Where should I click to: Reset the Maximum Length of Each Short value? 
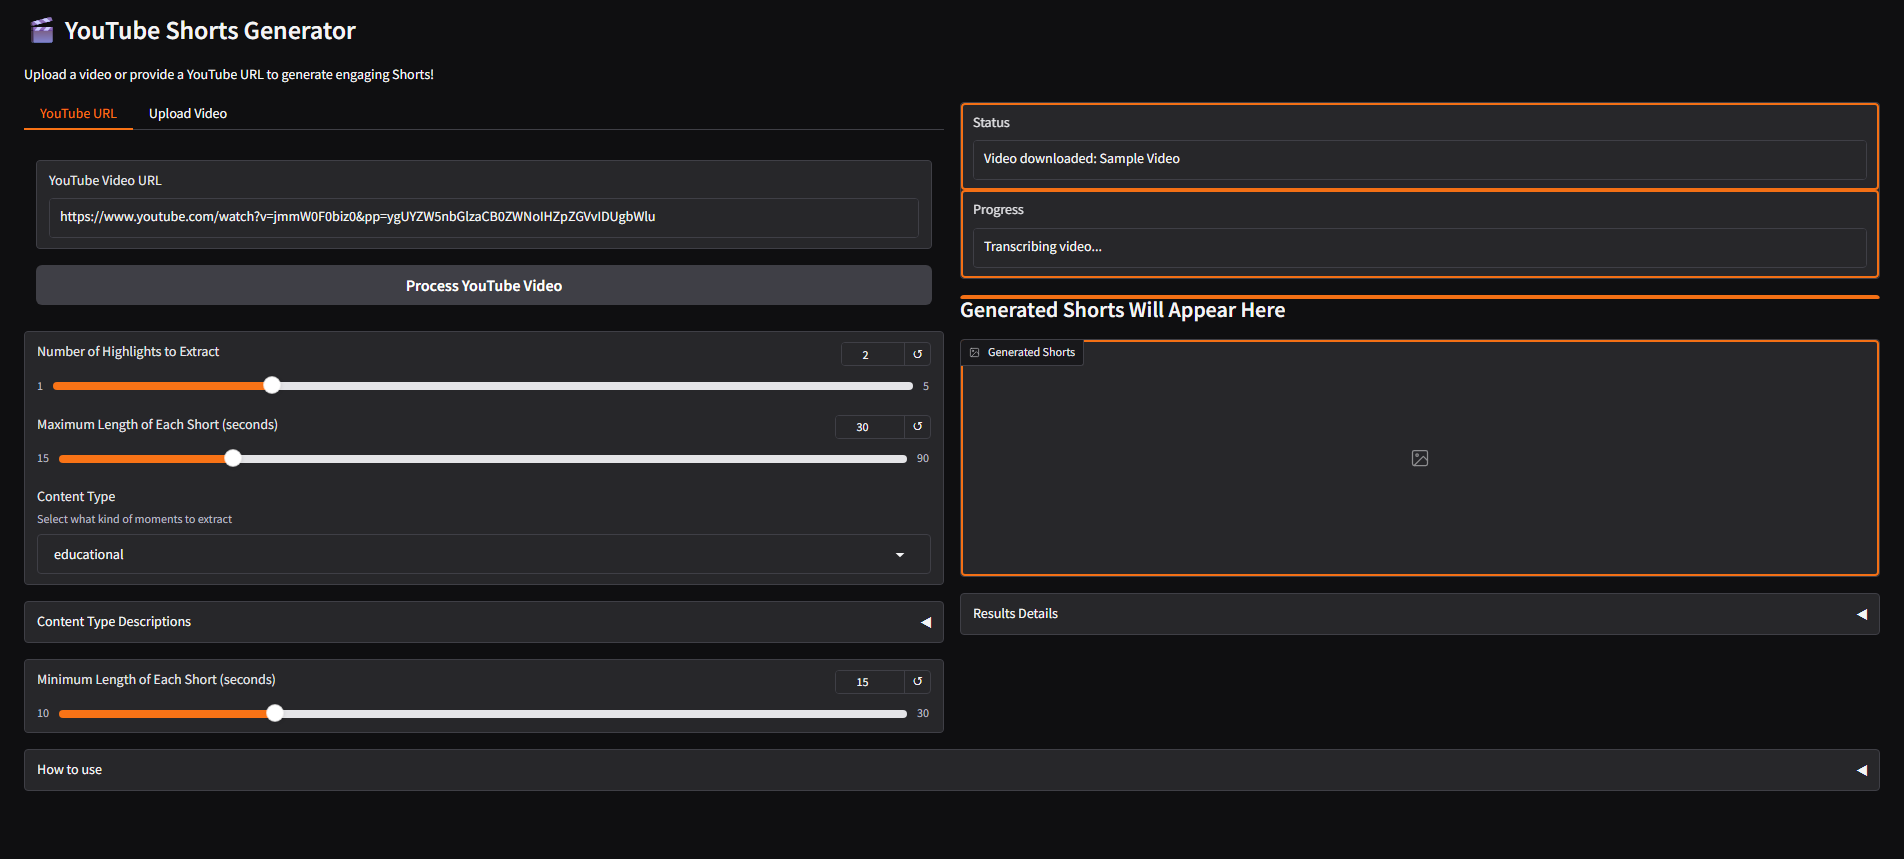click(x=917, y=427)
